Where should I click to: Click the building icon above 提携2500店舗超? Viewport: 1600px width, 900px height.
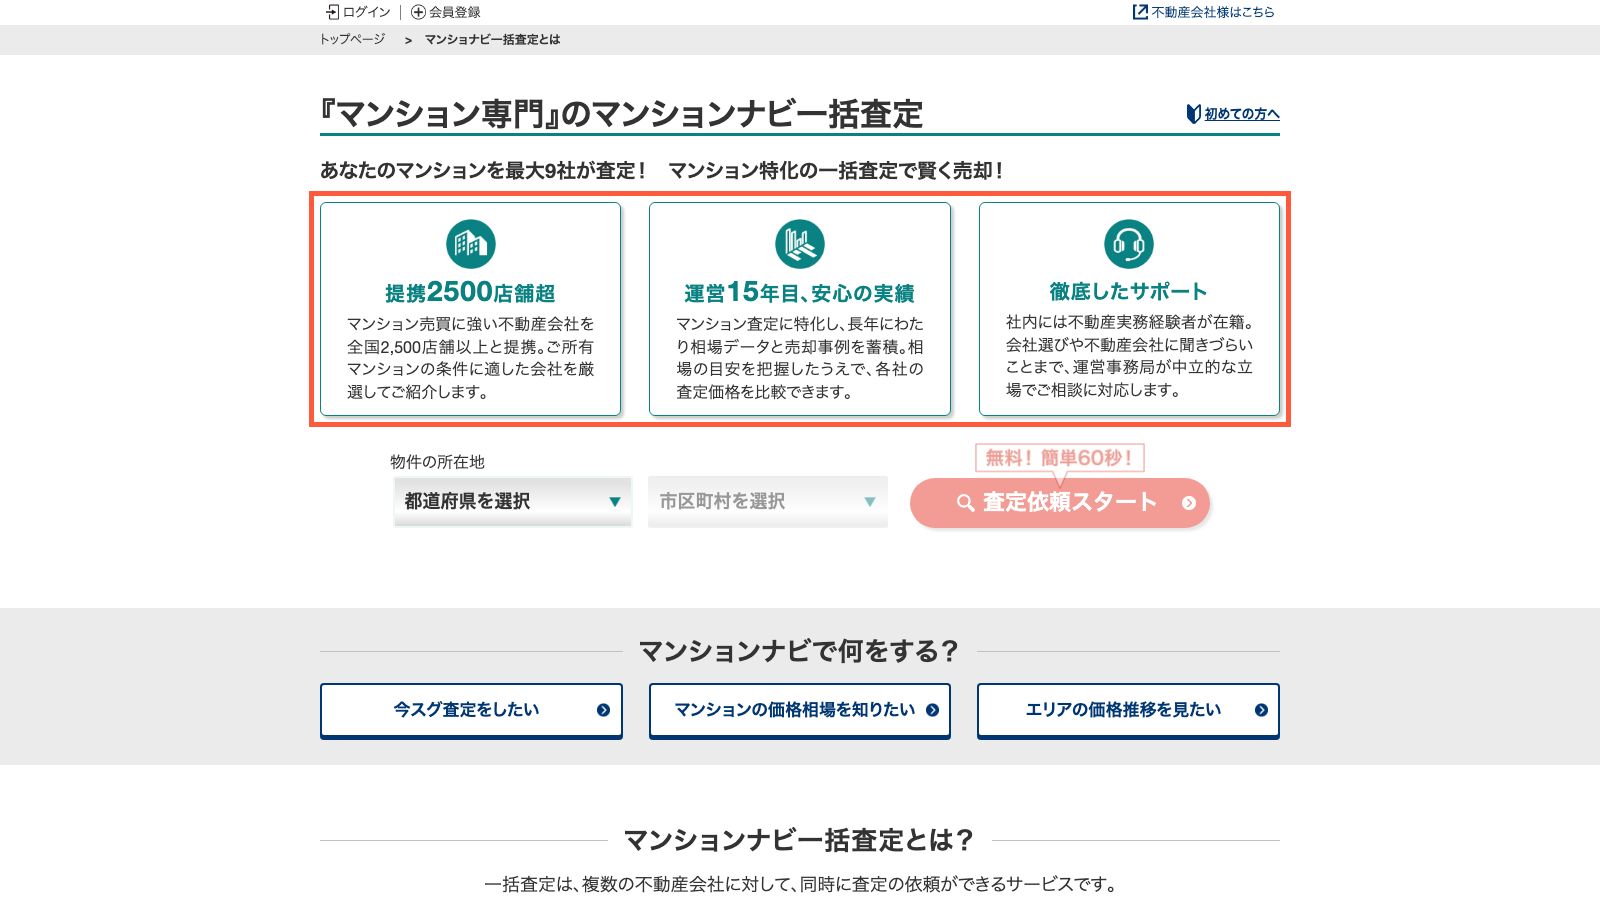click(x=471, y=244)
